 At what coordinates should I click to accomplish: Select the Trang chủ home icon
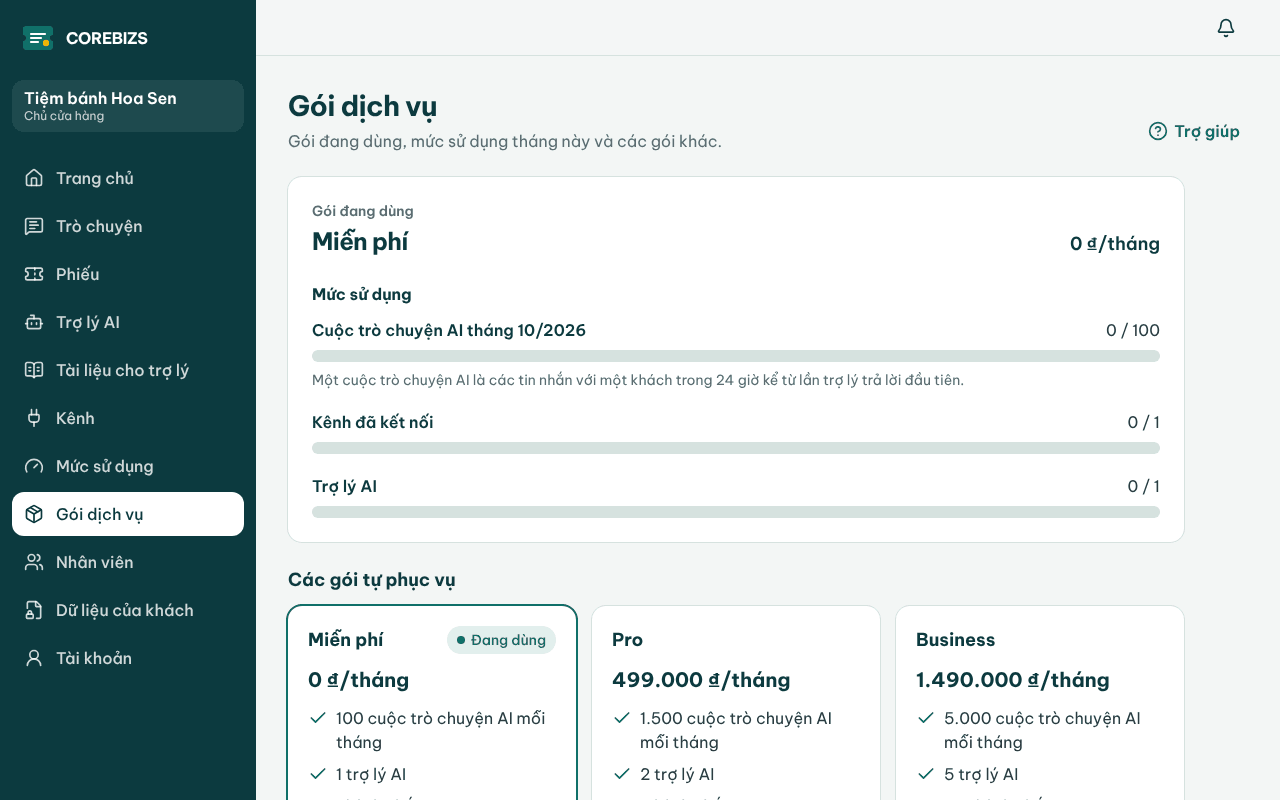tap(34, 178)
